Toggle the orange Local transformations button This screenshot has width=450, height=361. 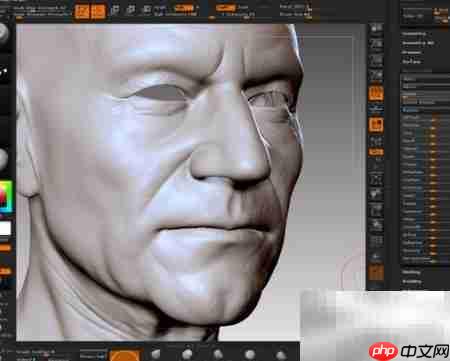(x=376, y=125)
